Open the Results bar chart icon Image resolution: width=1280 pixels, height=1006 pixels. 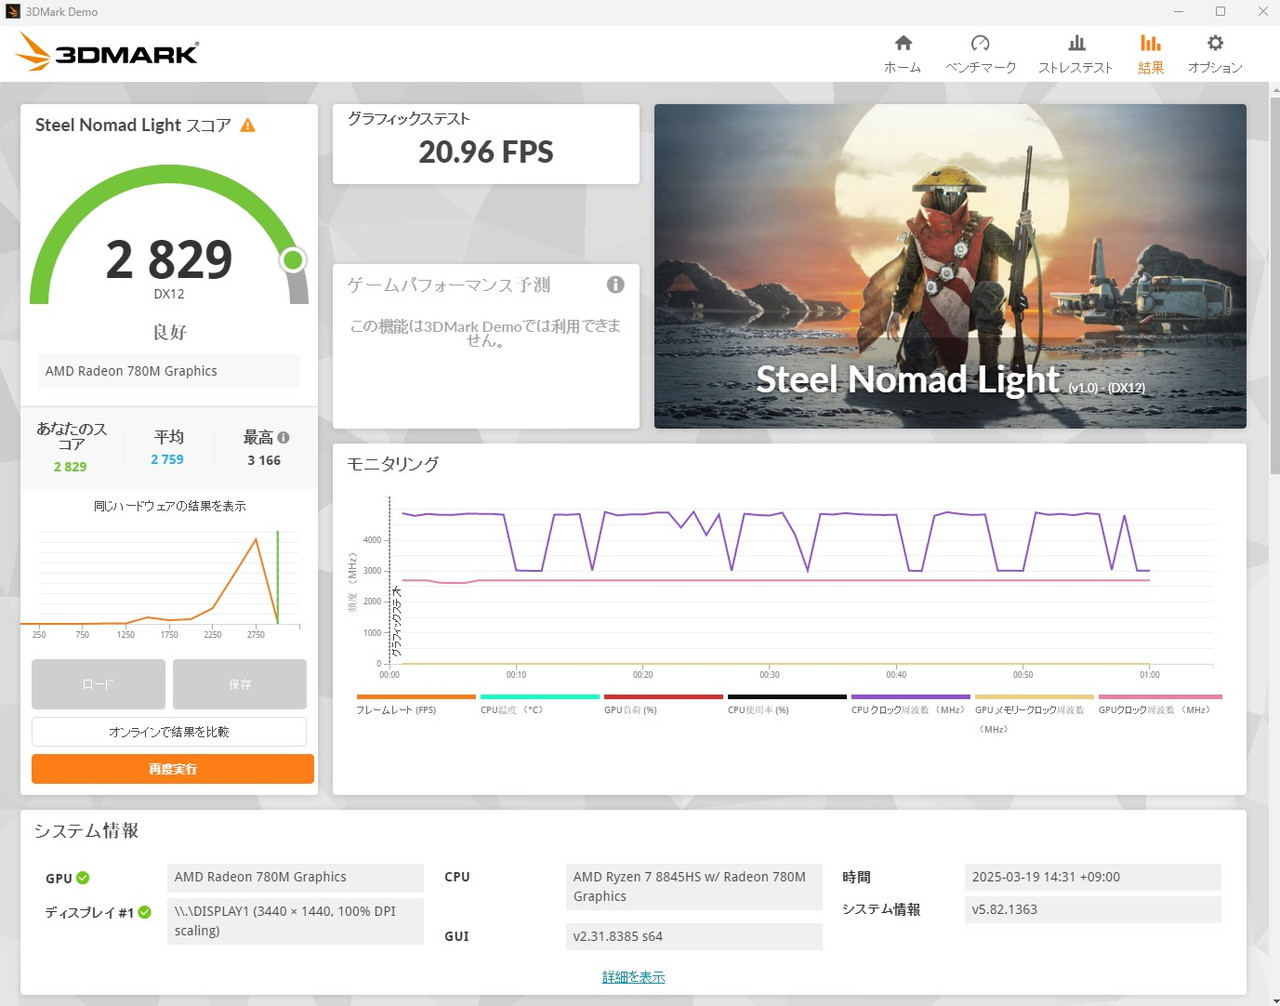point(1150,43)
